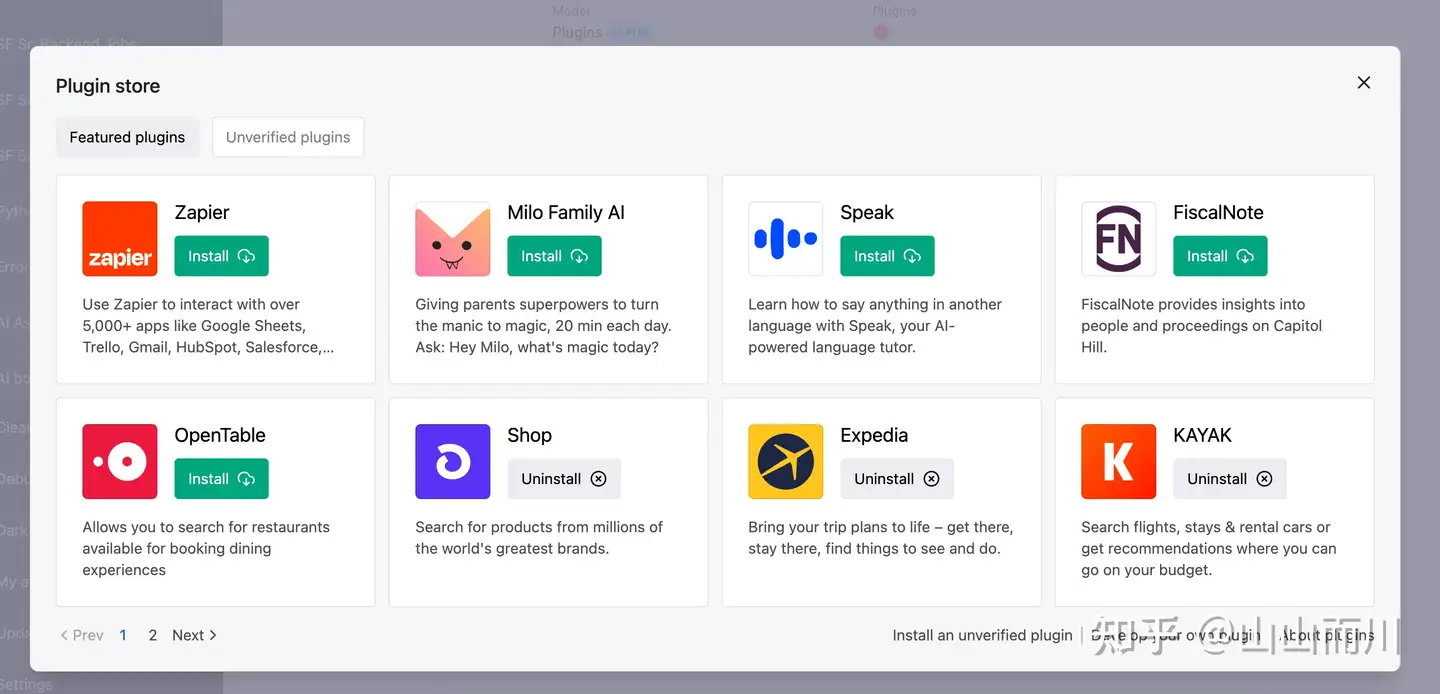Click Shop description about greatest brands
Image resolution: width=1440 pixels, height=694 pixels.
tap(539, 538)
